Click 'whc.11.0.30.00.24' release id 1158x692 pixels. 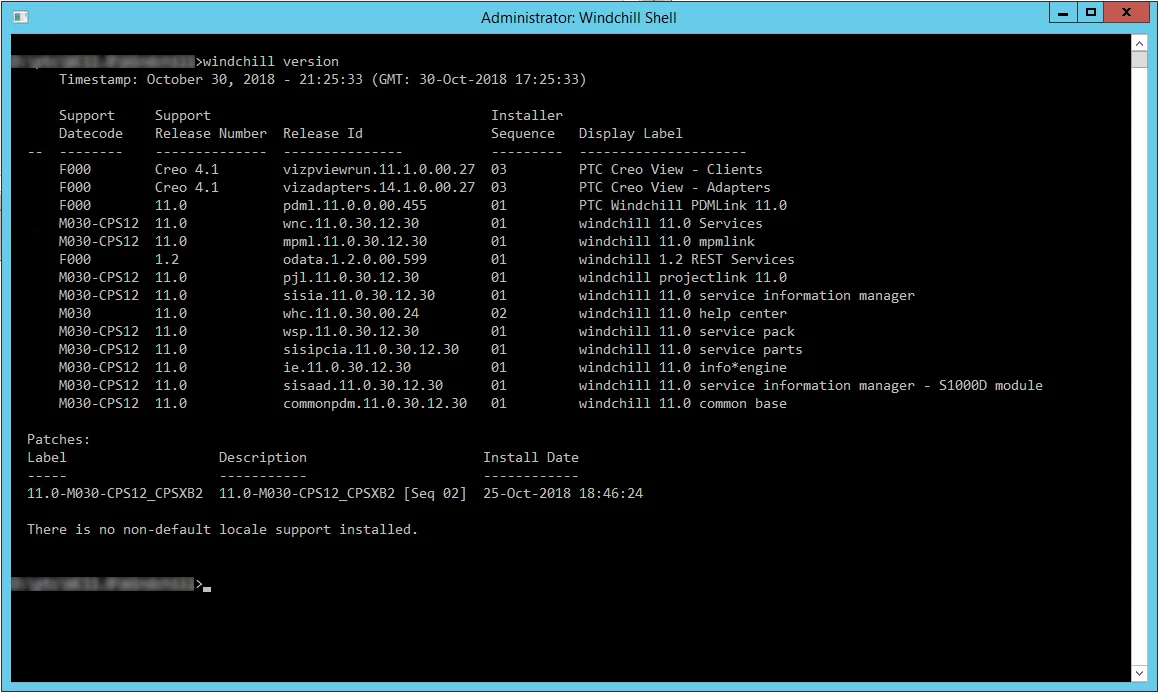pos(351,313)
